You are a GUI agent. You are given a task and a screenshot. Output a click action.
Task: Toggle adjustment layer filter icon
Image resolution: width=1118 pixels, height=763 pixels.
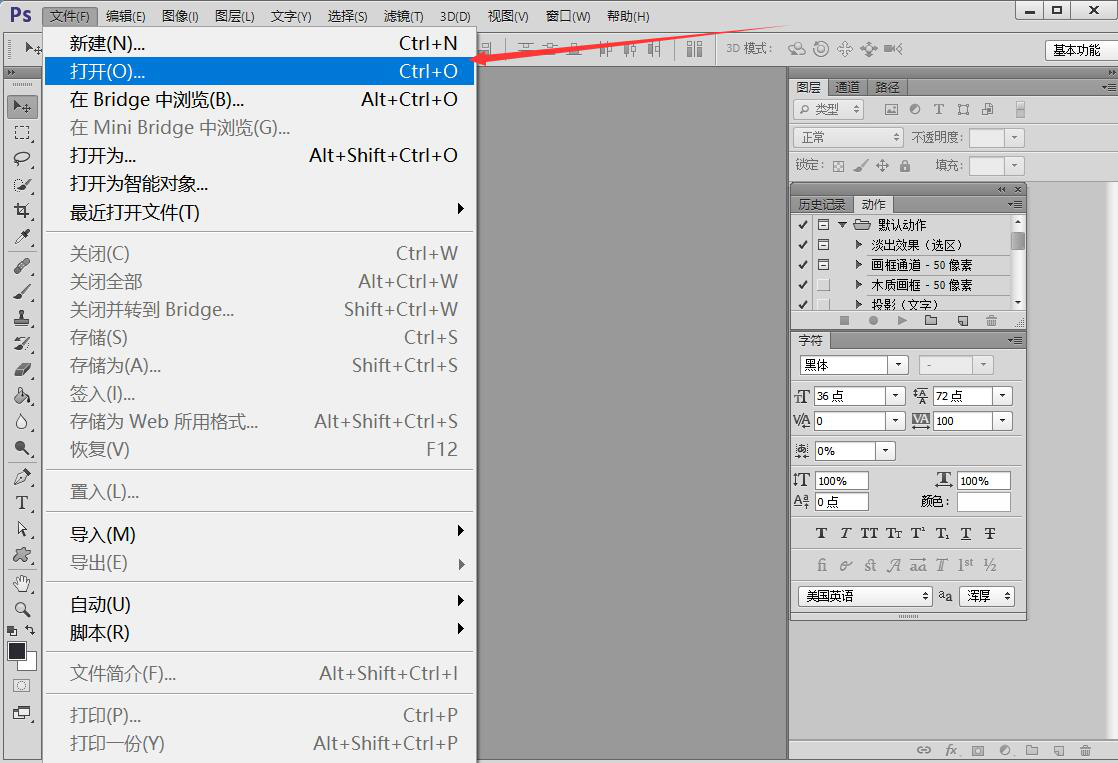click(x=915, y=109)
